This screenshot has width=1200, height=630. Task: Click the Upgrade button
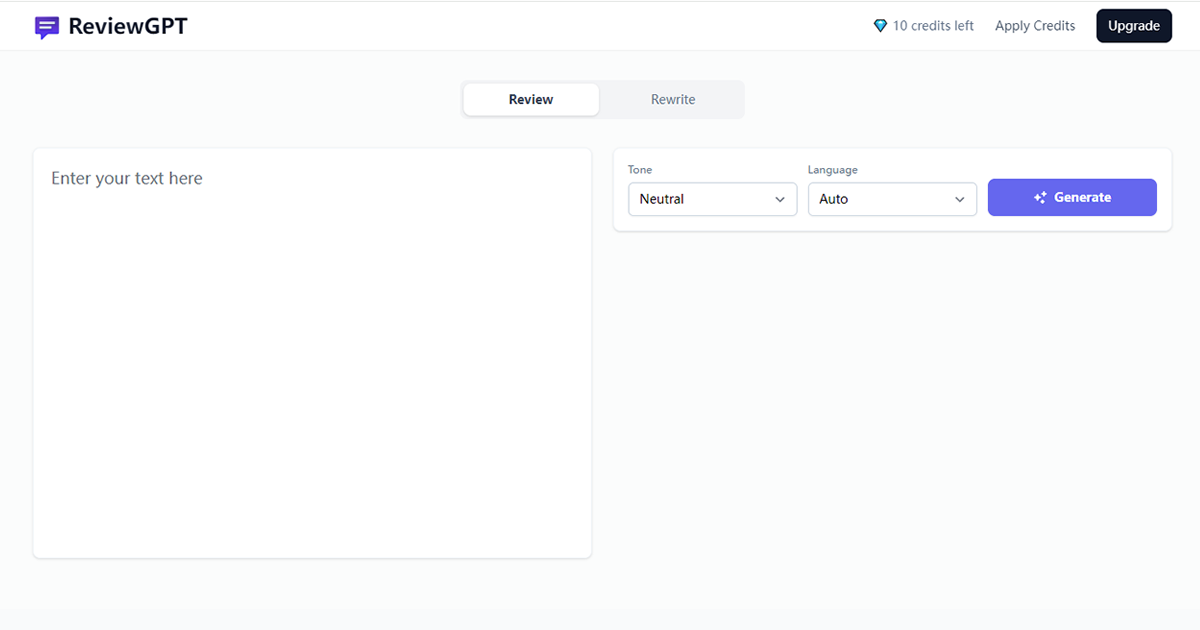[1134, 26]
